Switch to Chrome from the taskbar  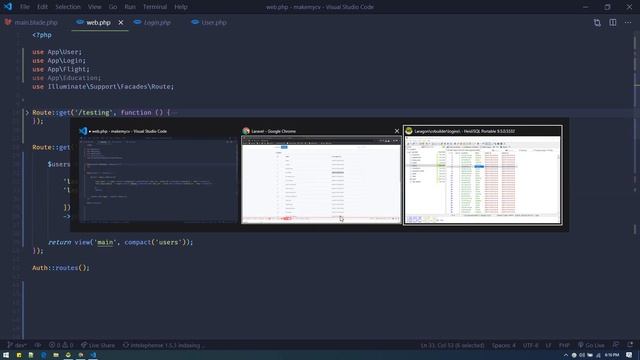80,355
